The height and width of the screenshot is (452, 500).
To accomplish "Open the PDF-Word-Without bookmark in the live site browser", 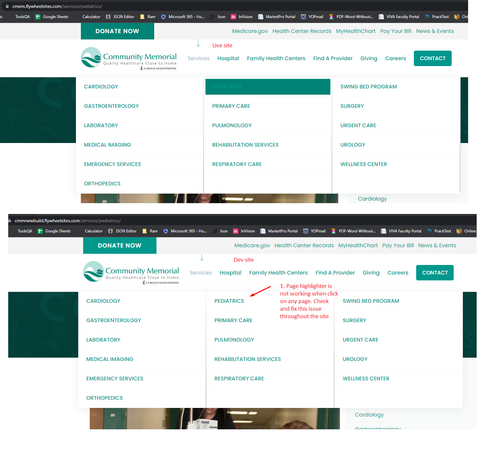I will pos(351,17).
